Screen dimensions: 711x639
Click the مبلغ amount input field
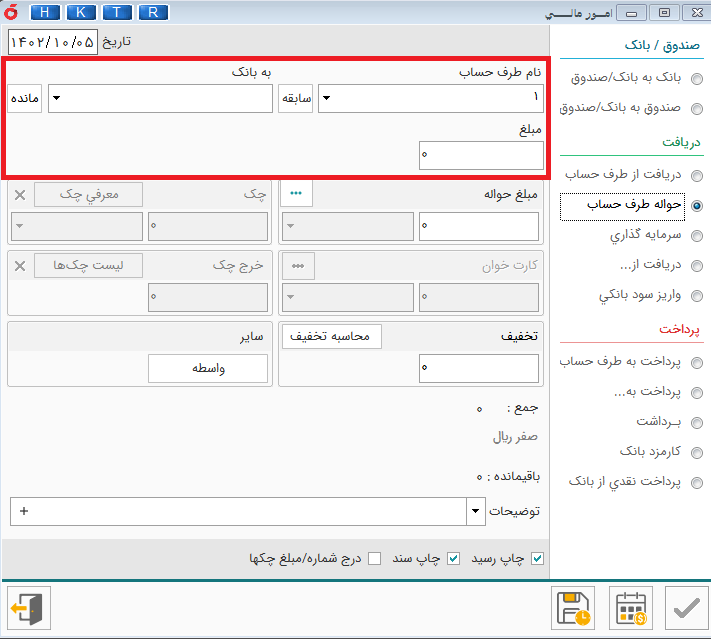pyautogui.click(x=481, y=155)
